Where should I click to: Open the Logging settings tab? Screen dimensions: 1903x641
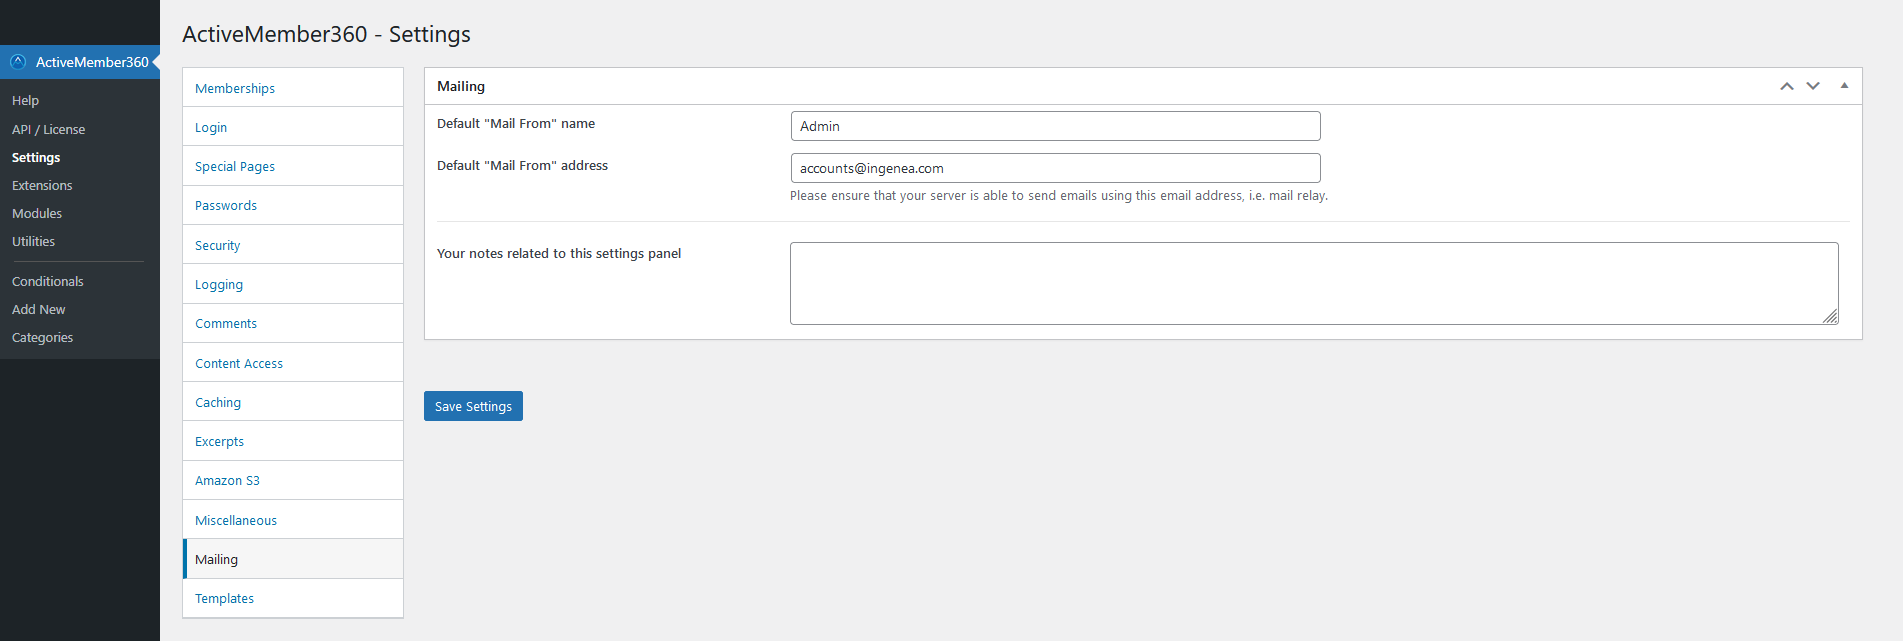293,284
